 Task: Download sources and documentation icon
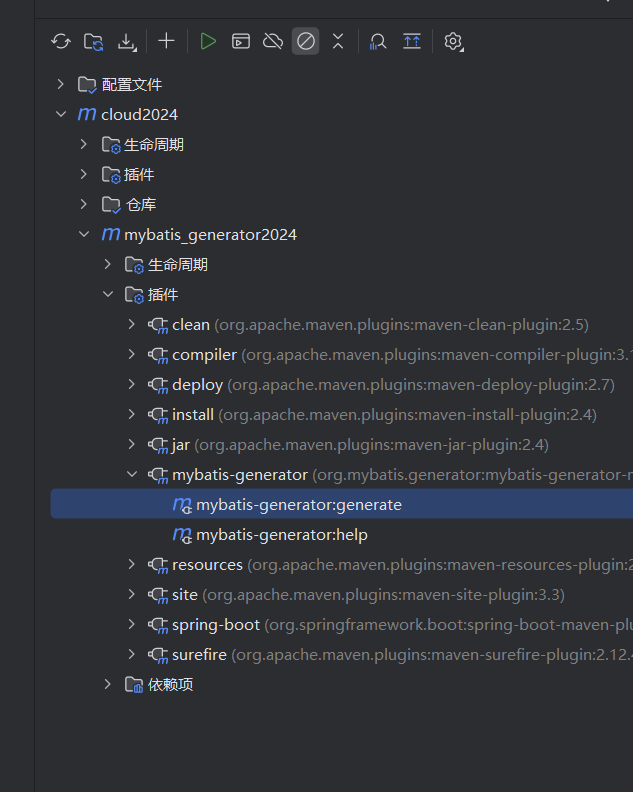pos(127,41)
